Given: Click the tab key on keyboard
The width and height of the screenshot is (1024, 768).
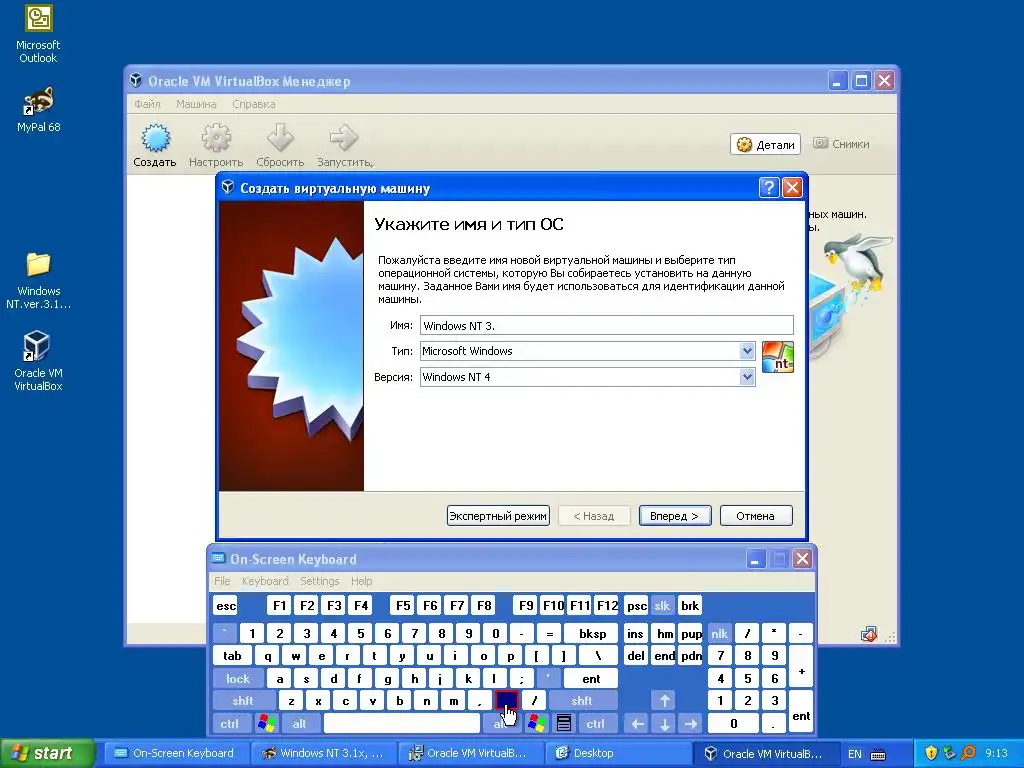Looking at the screenshot, I should point(232,656).
